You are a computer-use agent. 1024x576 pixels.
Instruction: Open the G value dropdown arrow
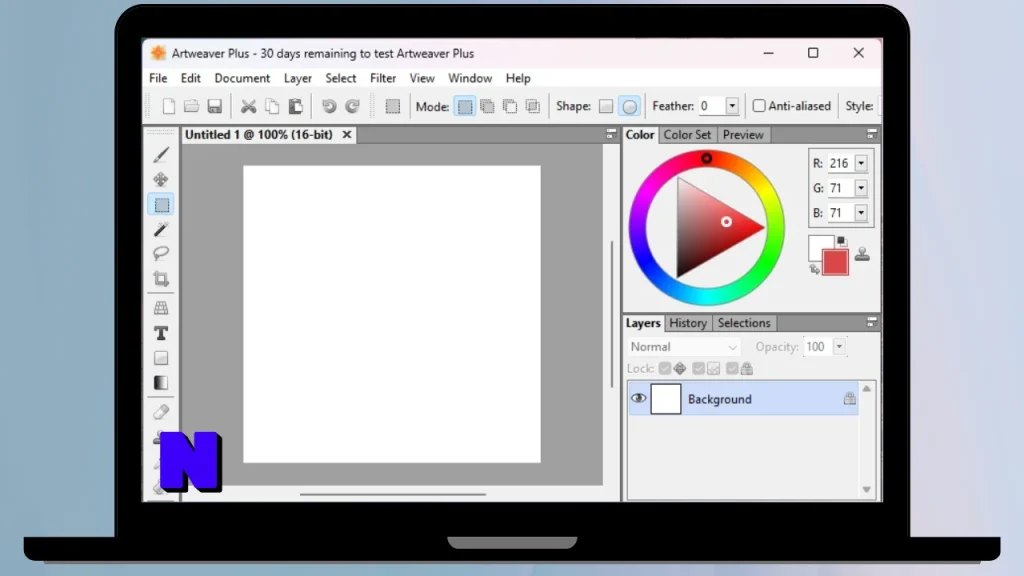861,188
